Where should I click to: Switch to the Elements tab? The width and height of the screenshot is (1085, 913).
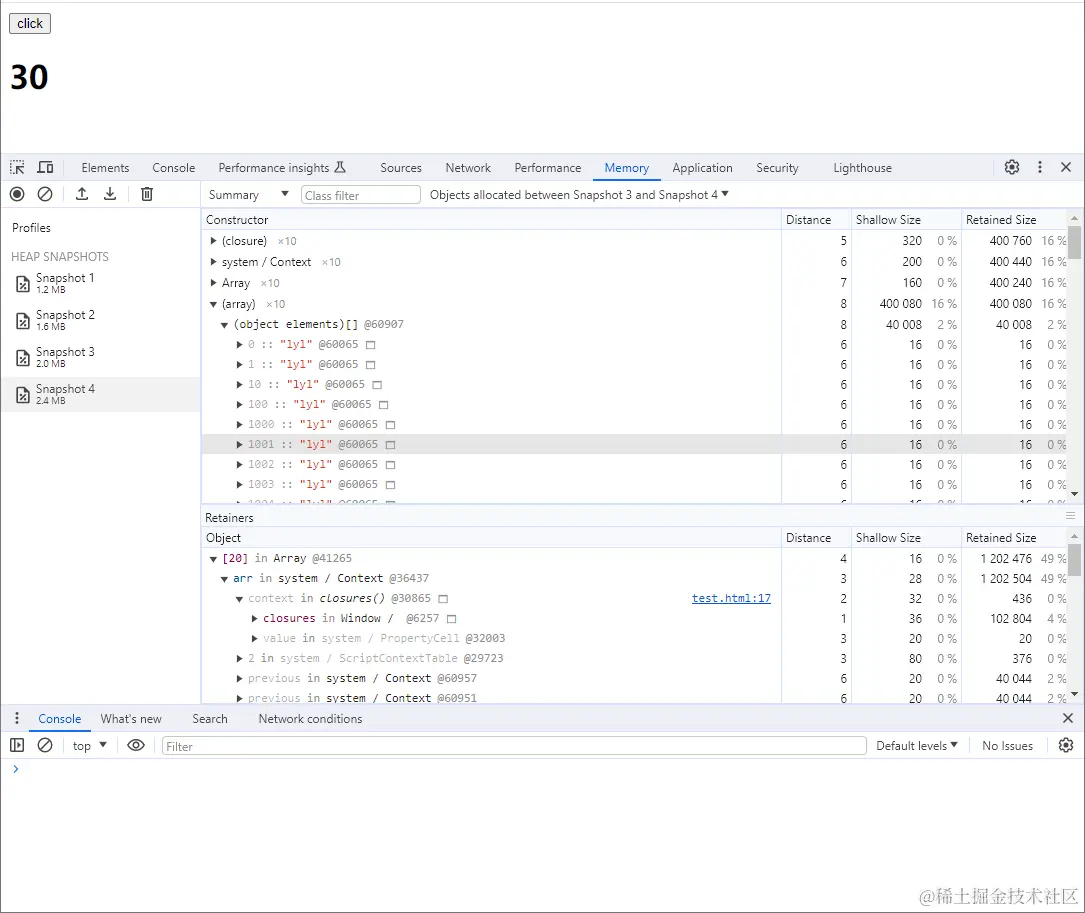click(105, 168)
